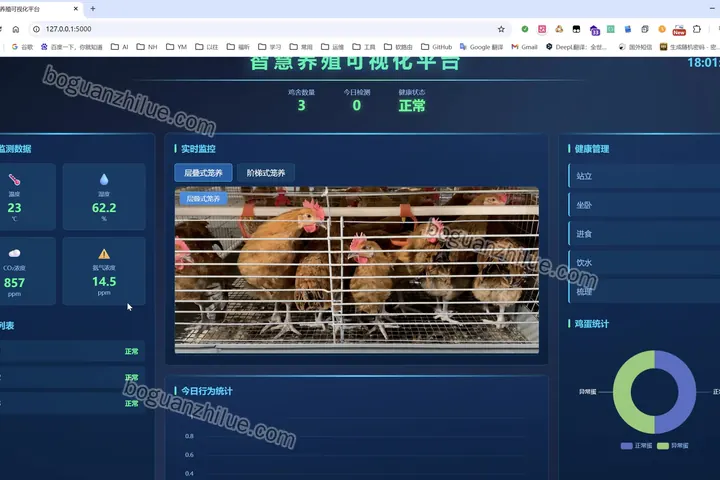The height and width of the screenshot is (480, 720).
Task: Select the 饮水 health item
Action: 644,263
